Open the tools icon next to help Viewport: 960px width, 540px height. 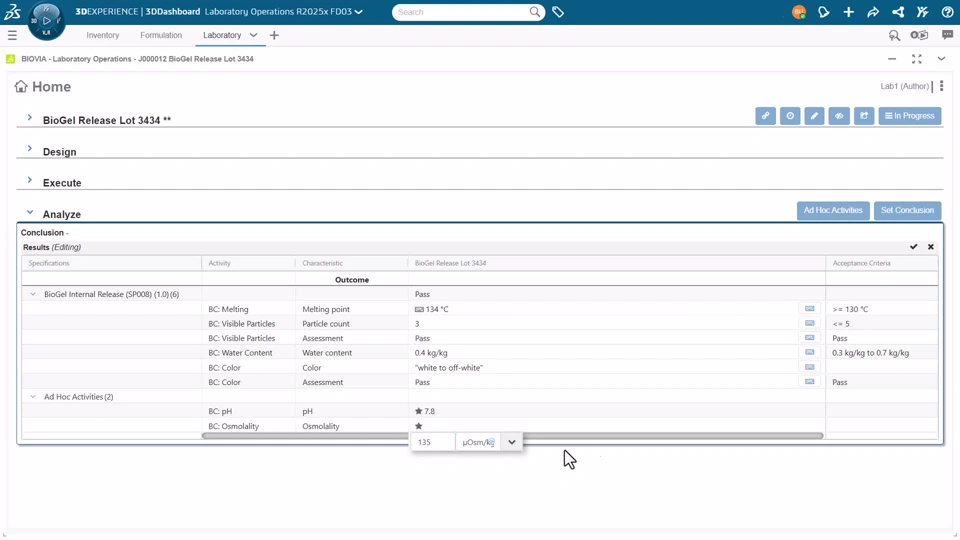pyautogui.click(x=923, y=12)
